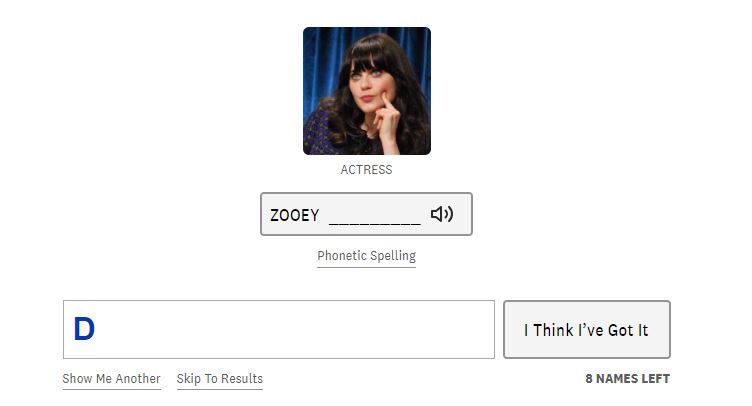The width and height of the screenshot is (752, 406).
Task: Click the blank underscores after ZOOEY
Action: point(375,218)
